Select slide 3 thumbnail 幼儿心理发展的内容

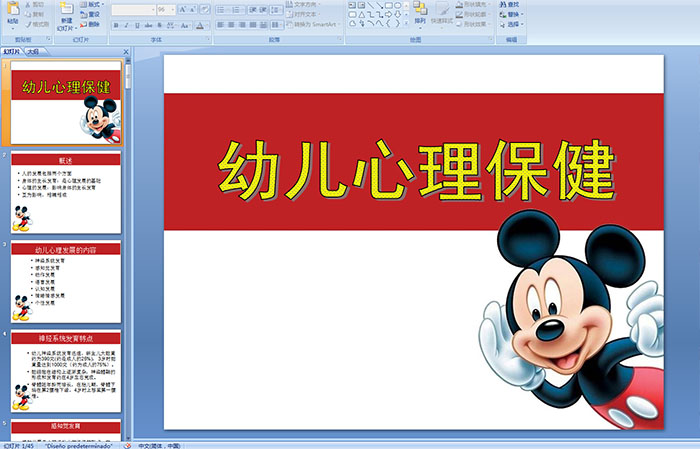coord(66,282)
